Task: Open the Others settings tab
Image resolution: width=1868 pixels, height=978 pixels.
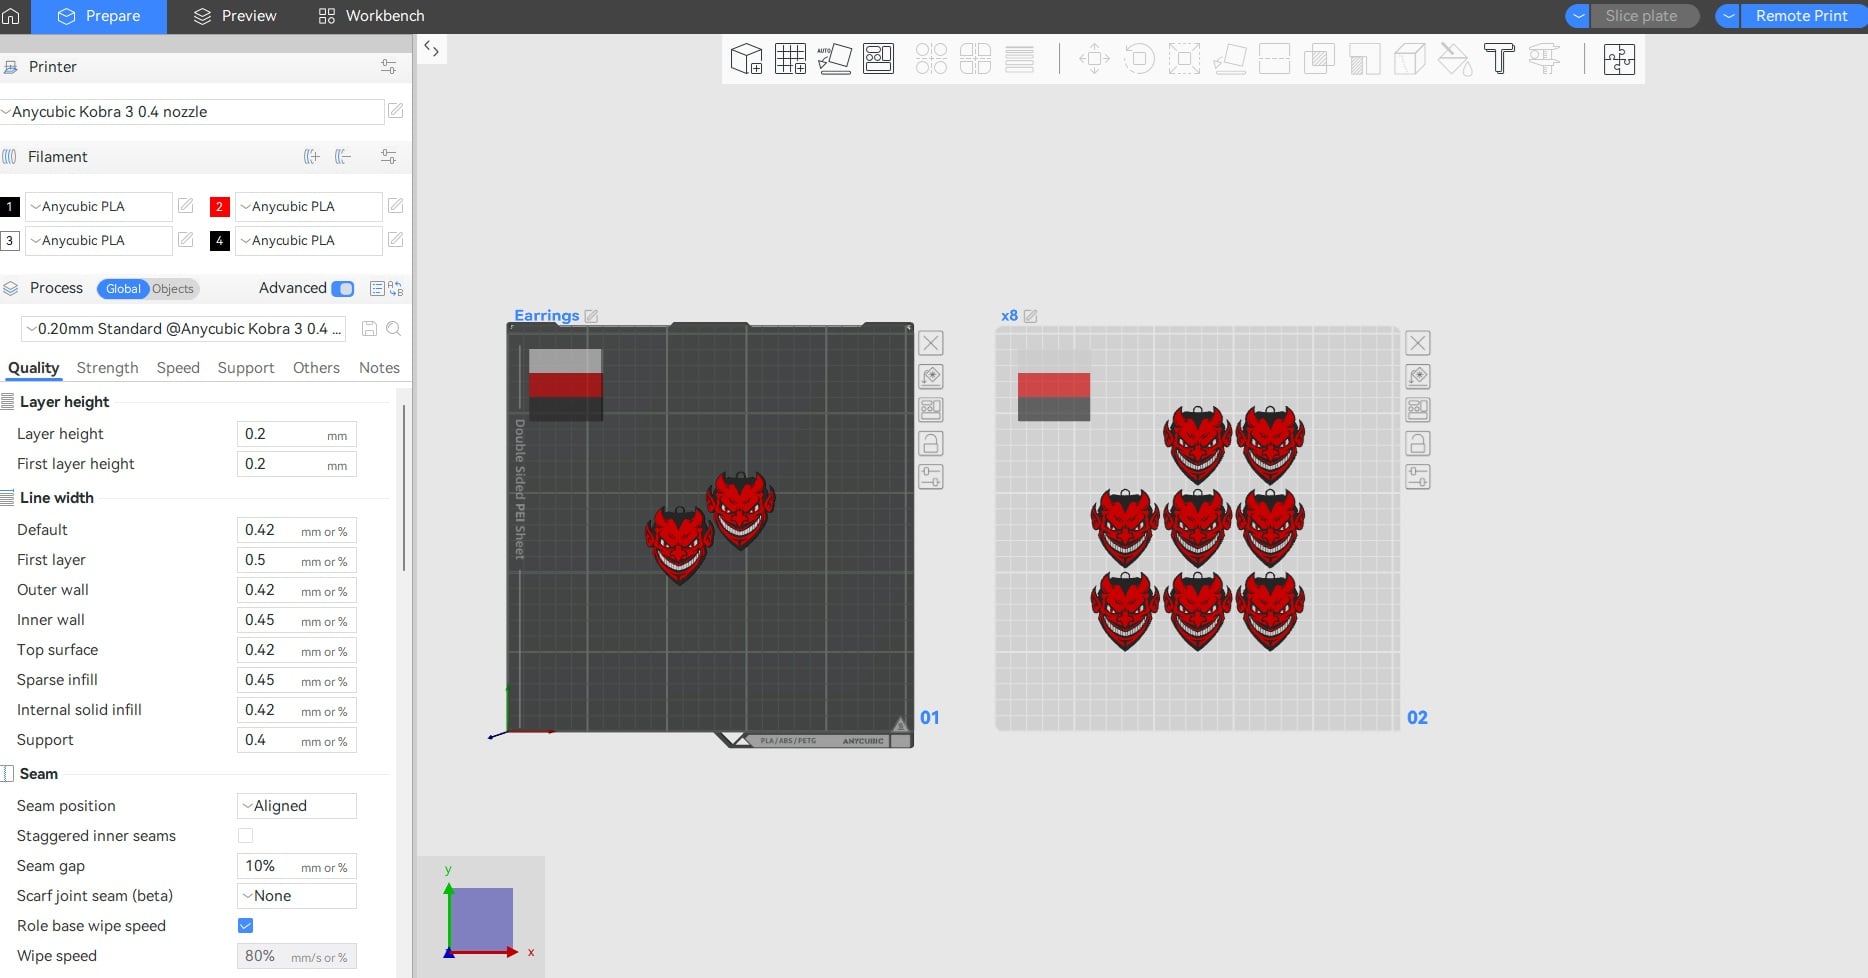Action: 316,368
